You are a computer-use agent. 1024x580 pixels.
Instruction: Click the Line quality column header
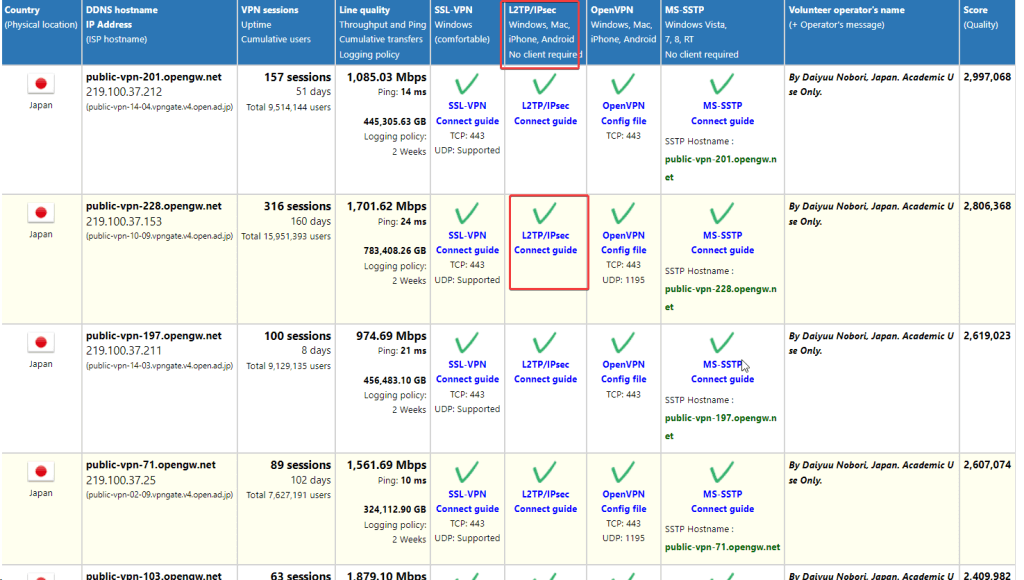tap(382, 32)
